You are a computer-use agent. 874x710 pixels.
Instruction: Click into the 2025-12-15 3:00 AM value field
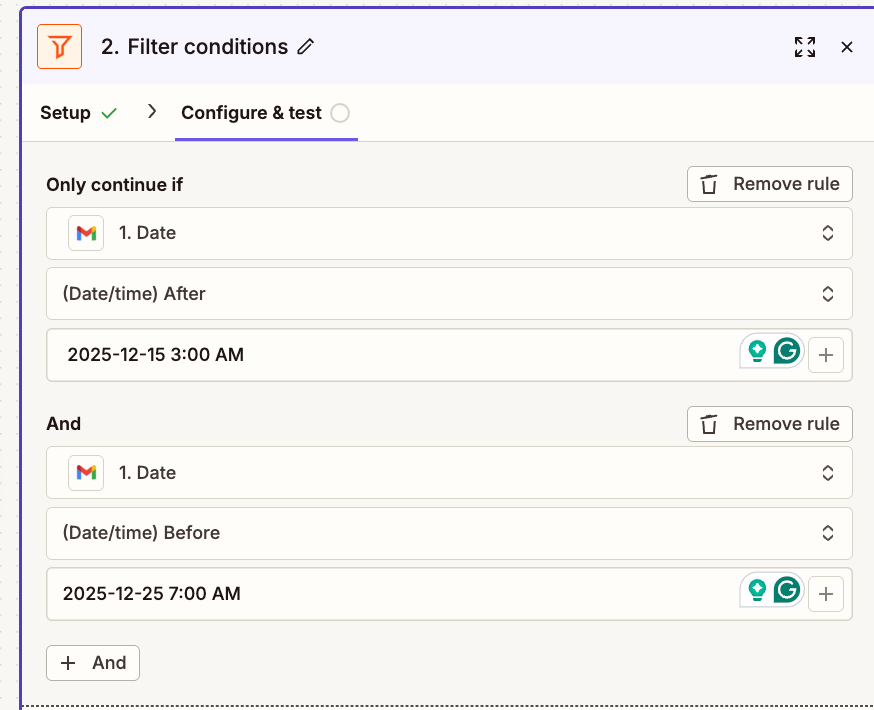390,355
